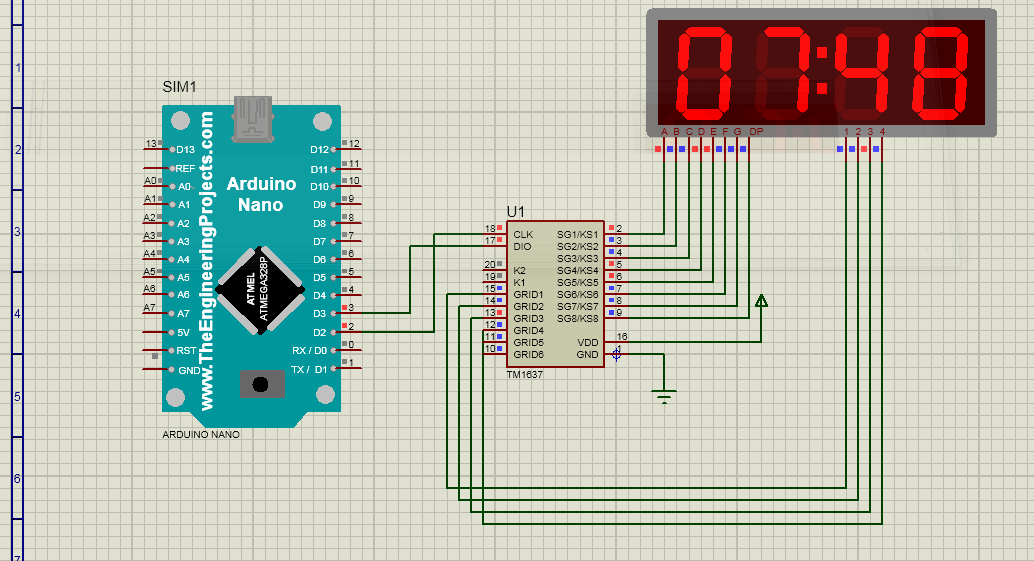The height and width of the screenshot is (561, 1034).
Task: Click the TM1637 part name label
Action: (524, 374)
